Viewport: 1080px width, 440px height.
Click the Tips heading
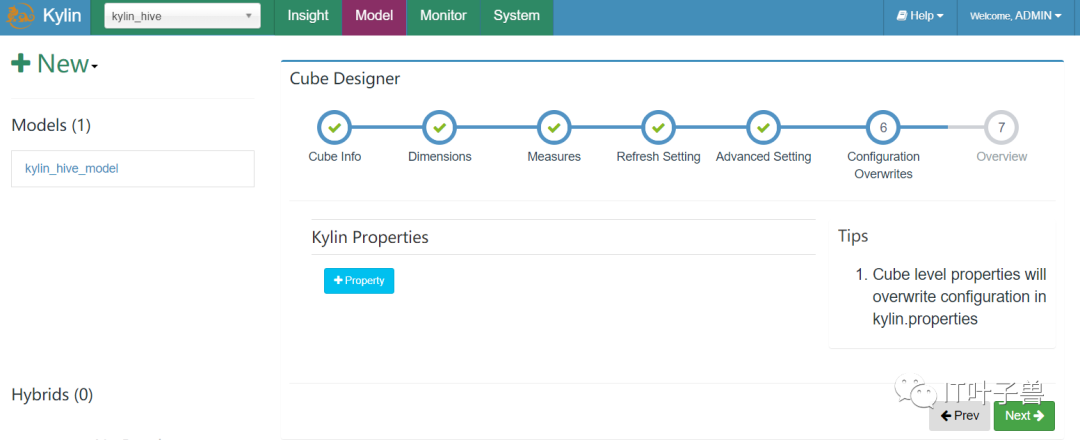click(853, 236)
